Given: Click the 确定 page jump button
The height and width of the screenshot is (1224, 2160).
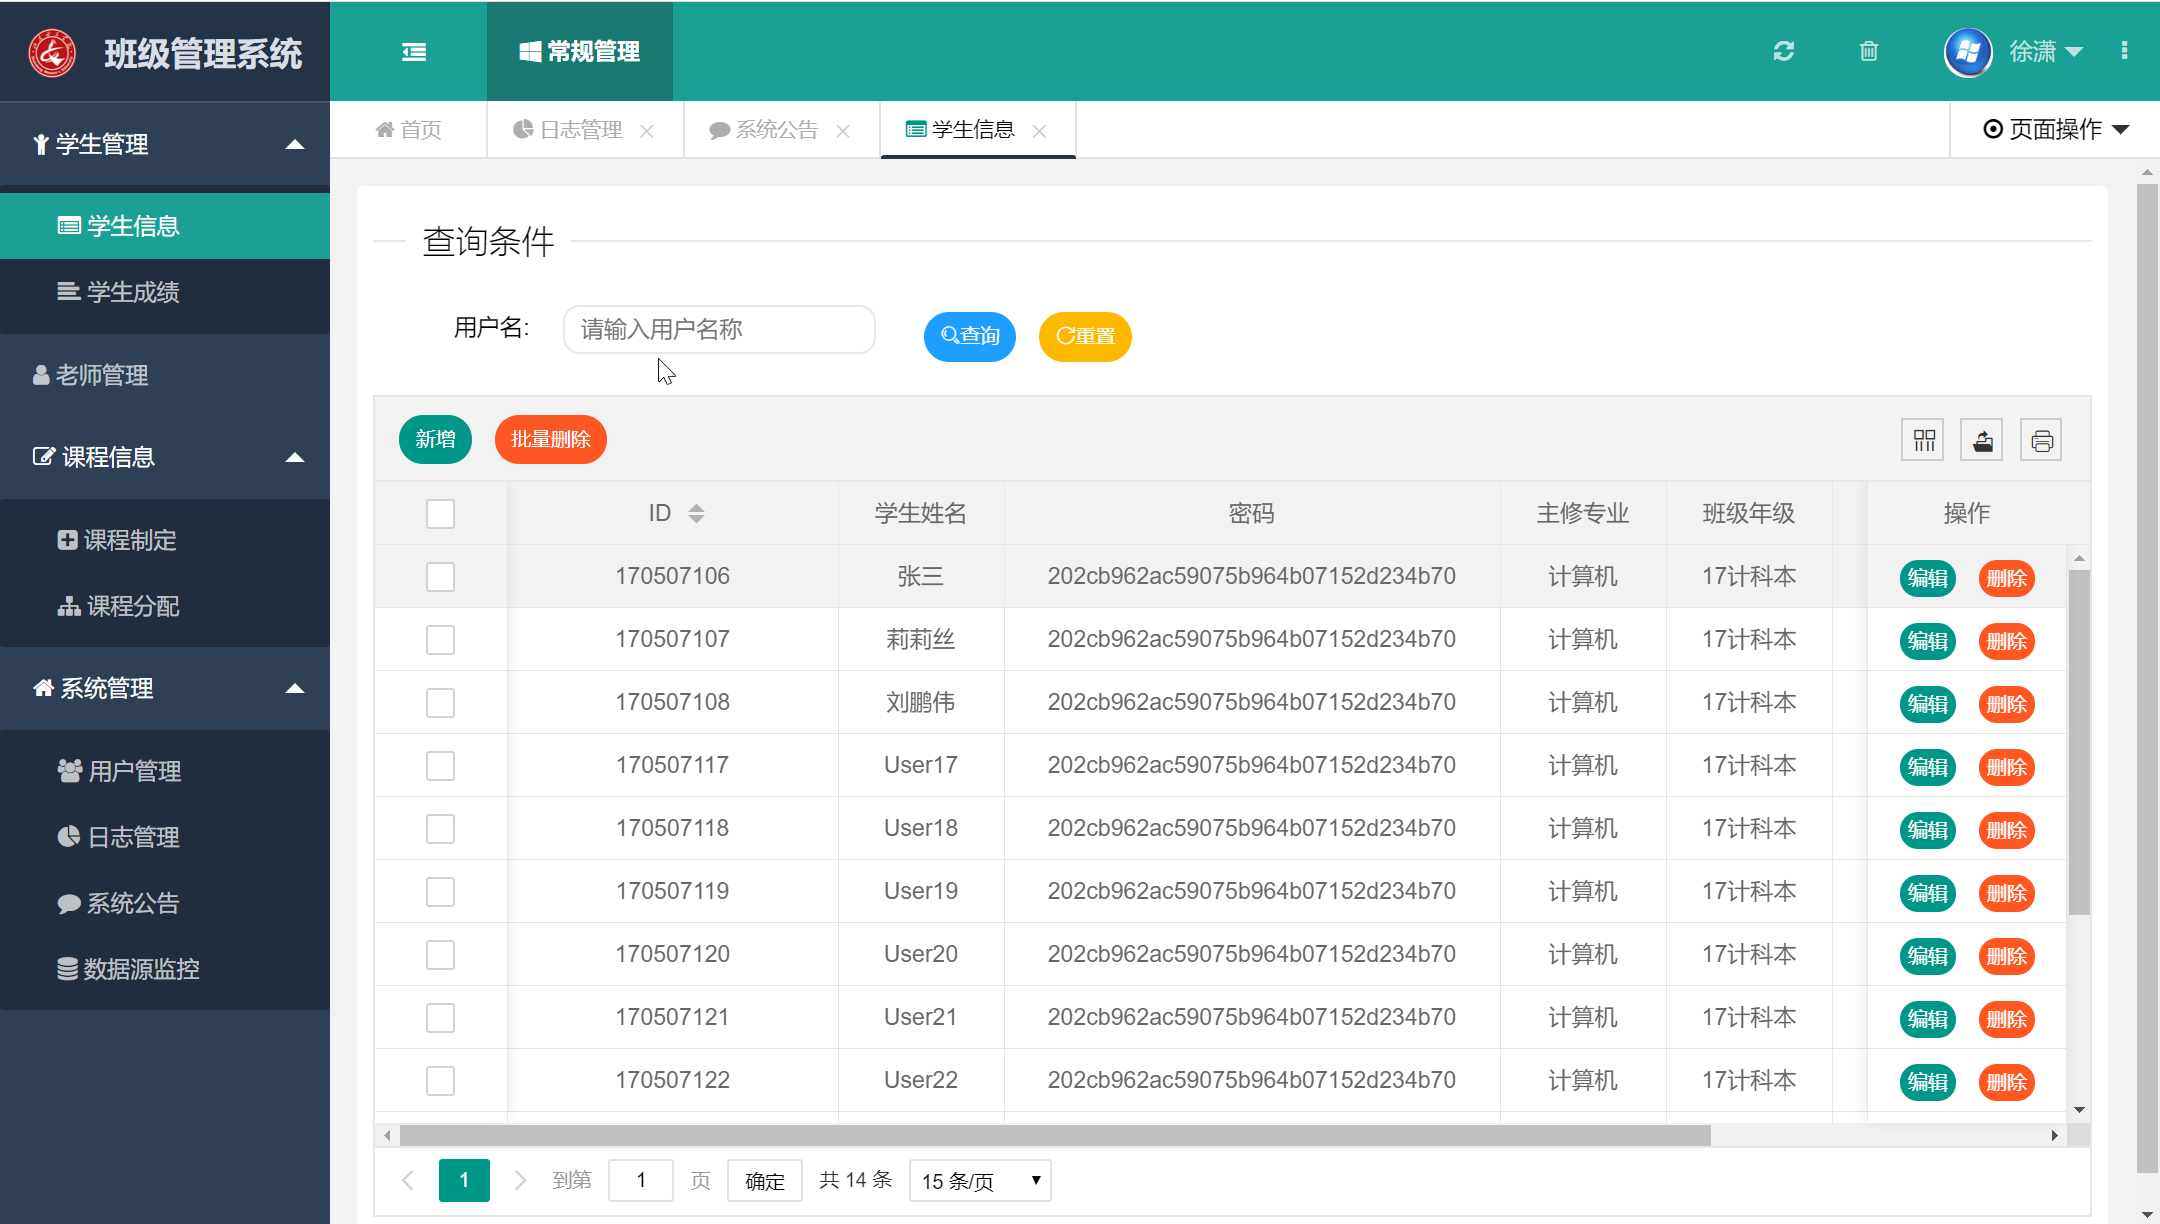Looking at the screenshot, I should [765, 1181].
